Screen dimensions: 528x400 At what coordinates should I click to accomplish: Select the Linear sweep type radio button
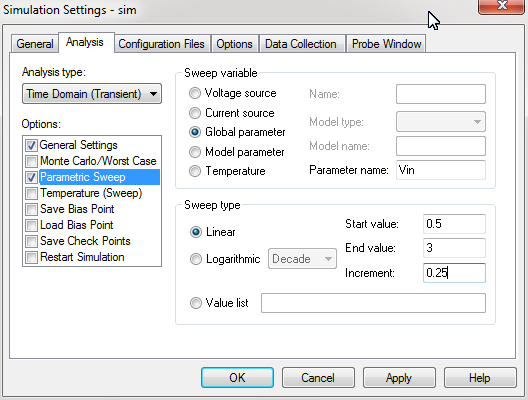[196, 232]
